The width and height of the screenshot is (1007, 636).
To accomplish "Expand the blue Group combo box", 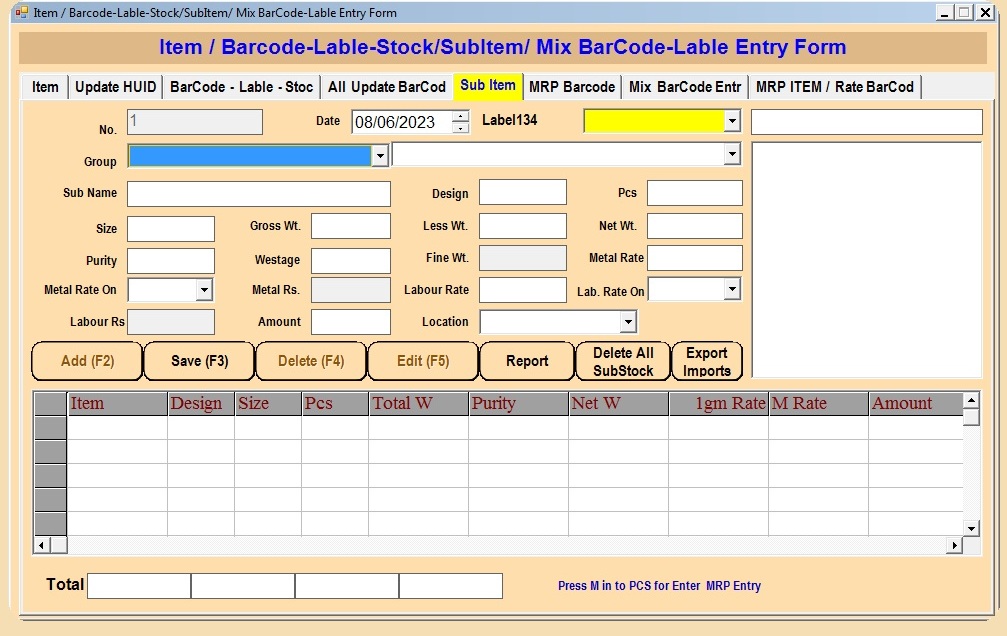I will 380,156.
